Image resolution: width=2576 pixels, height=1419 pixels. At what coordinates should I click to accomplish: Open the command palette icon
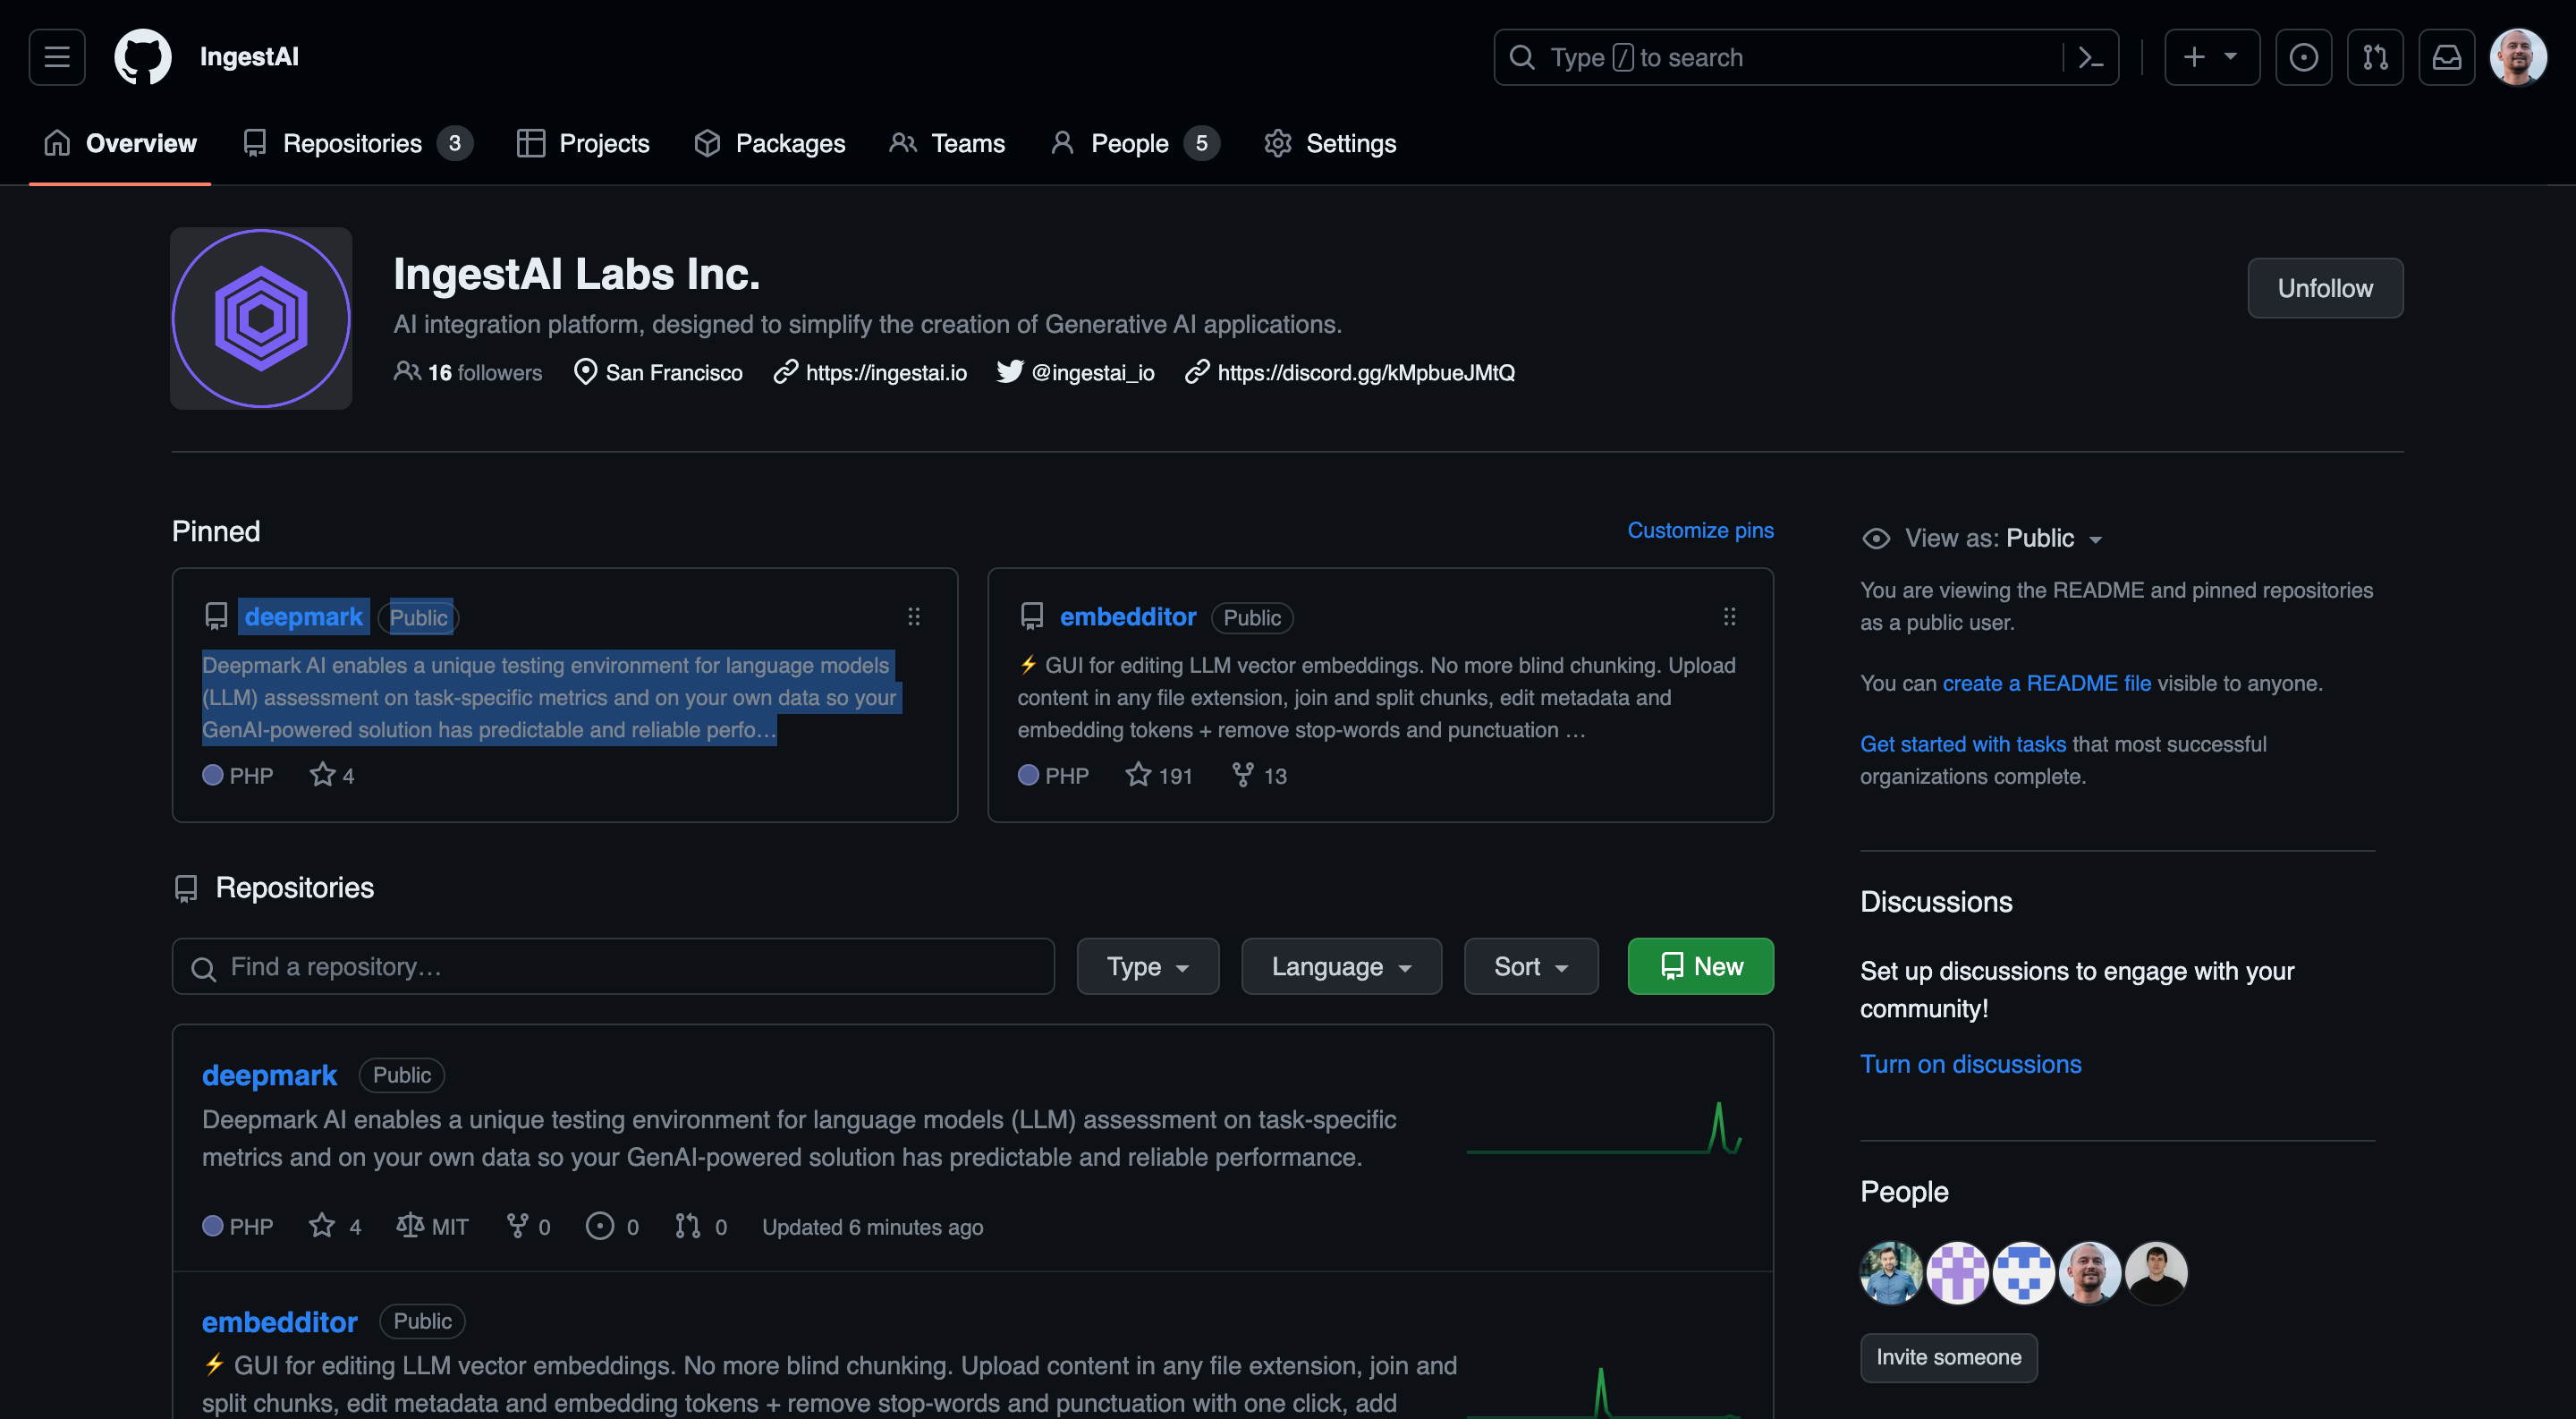[x=2091, y=57]
